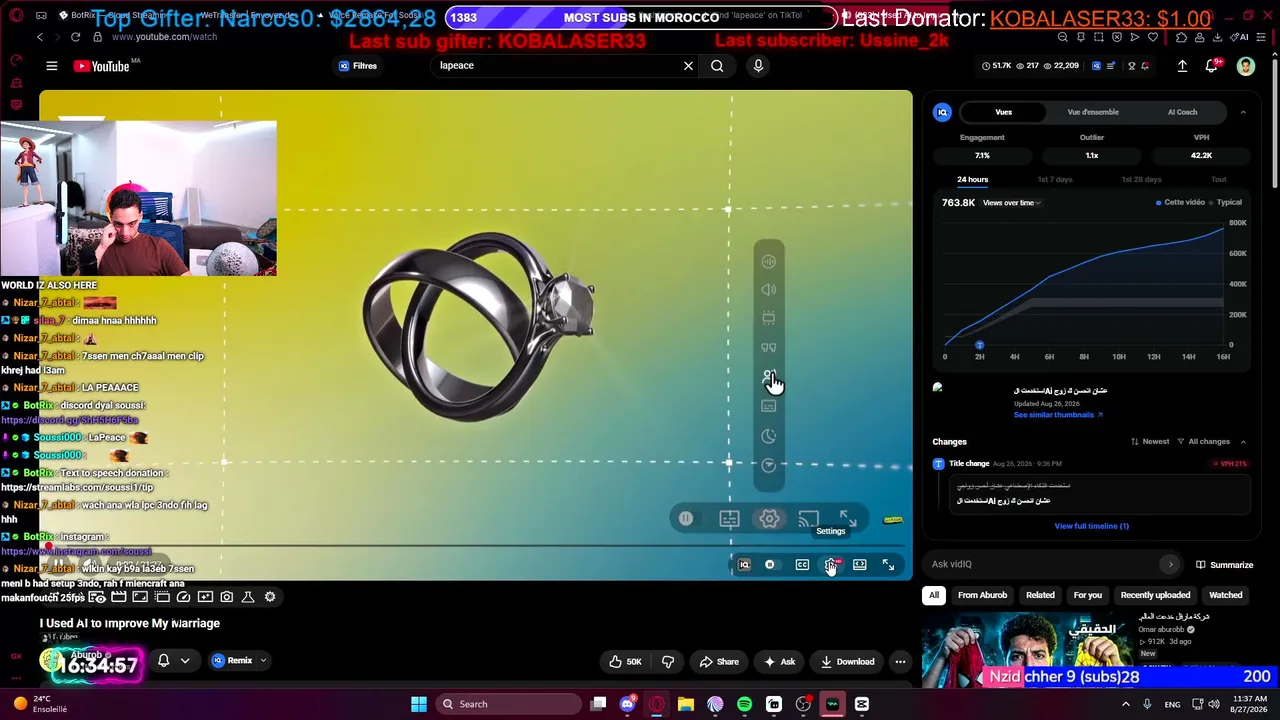
Task: Open File Explorer from the taskbar
Action: (685, 704)
